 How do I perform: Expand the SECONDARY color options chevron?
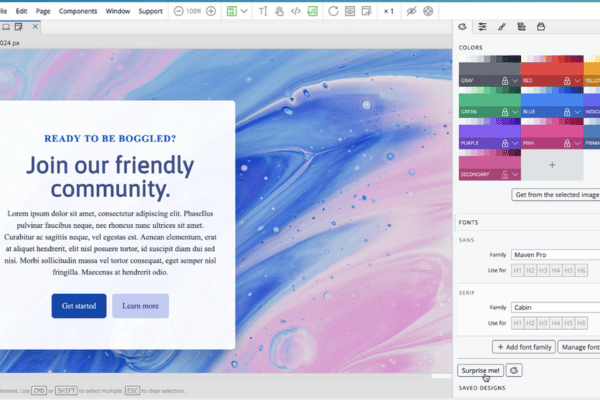(515, 175)
